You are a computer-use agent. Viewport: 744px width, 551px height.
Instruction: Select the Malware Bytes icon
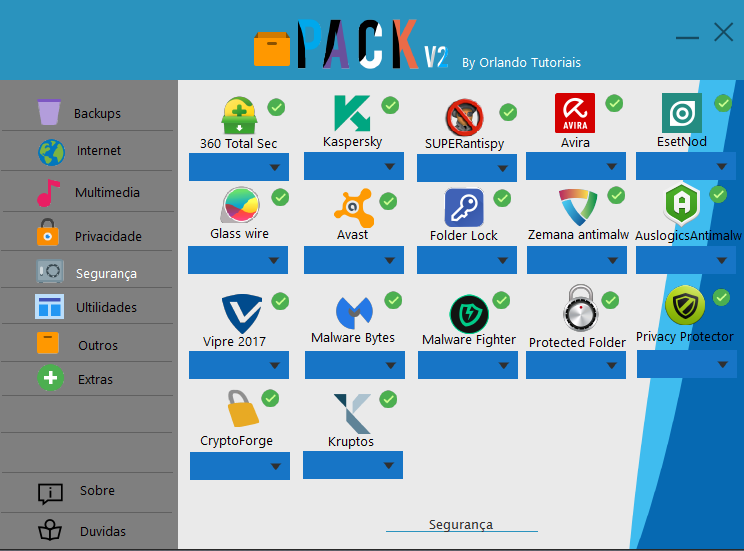[x=354, y=313]
